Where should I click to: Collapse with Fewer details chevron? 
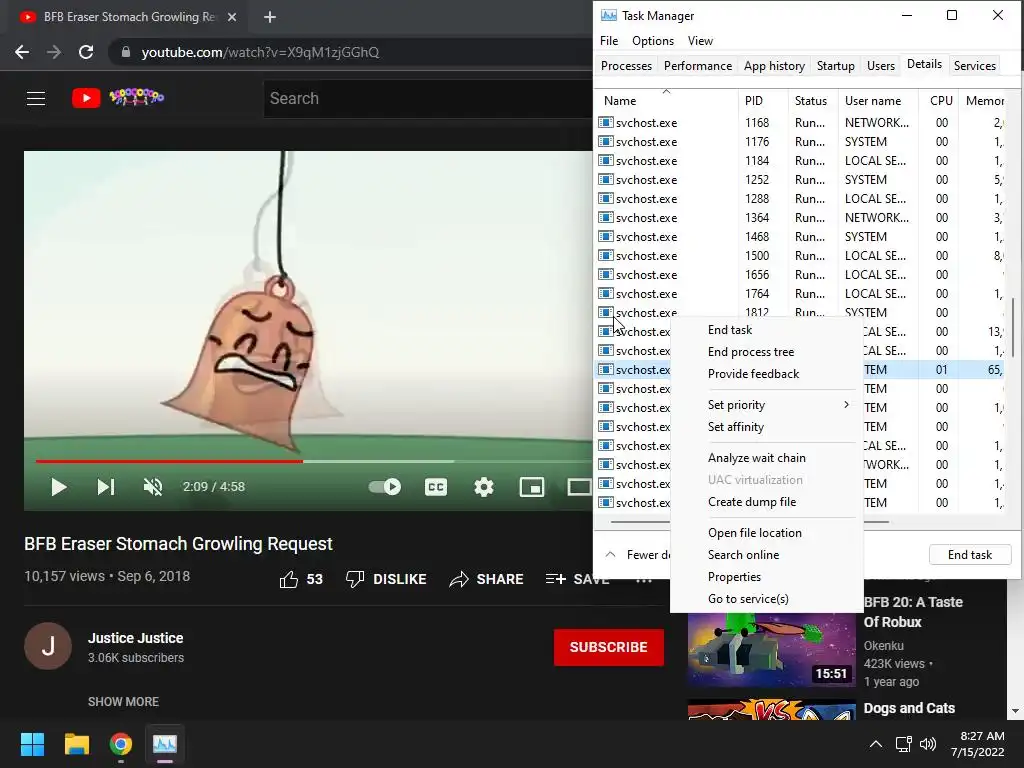tap(610, 554)
